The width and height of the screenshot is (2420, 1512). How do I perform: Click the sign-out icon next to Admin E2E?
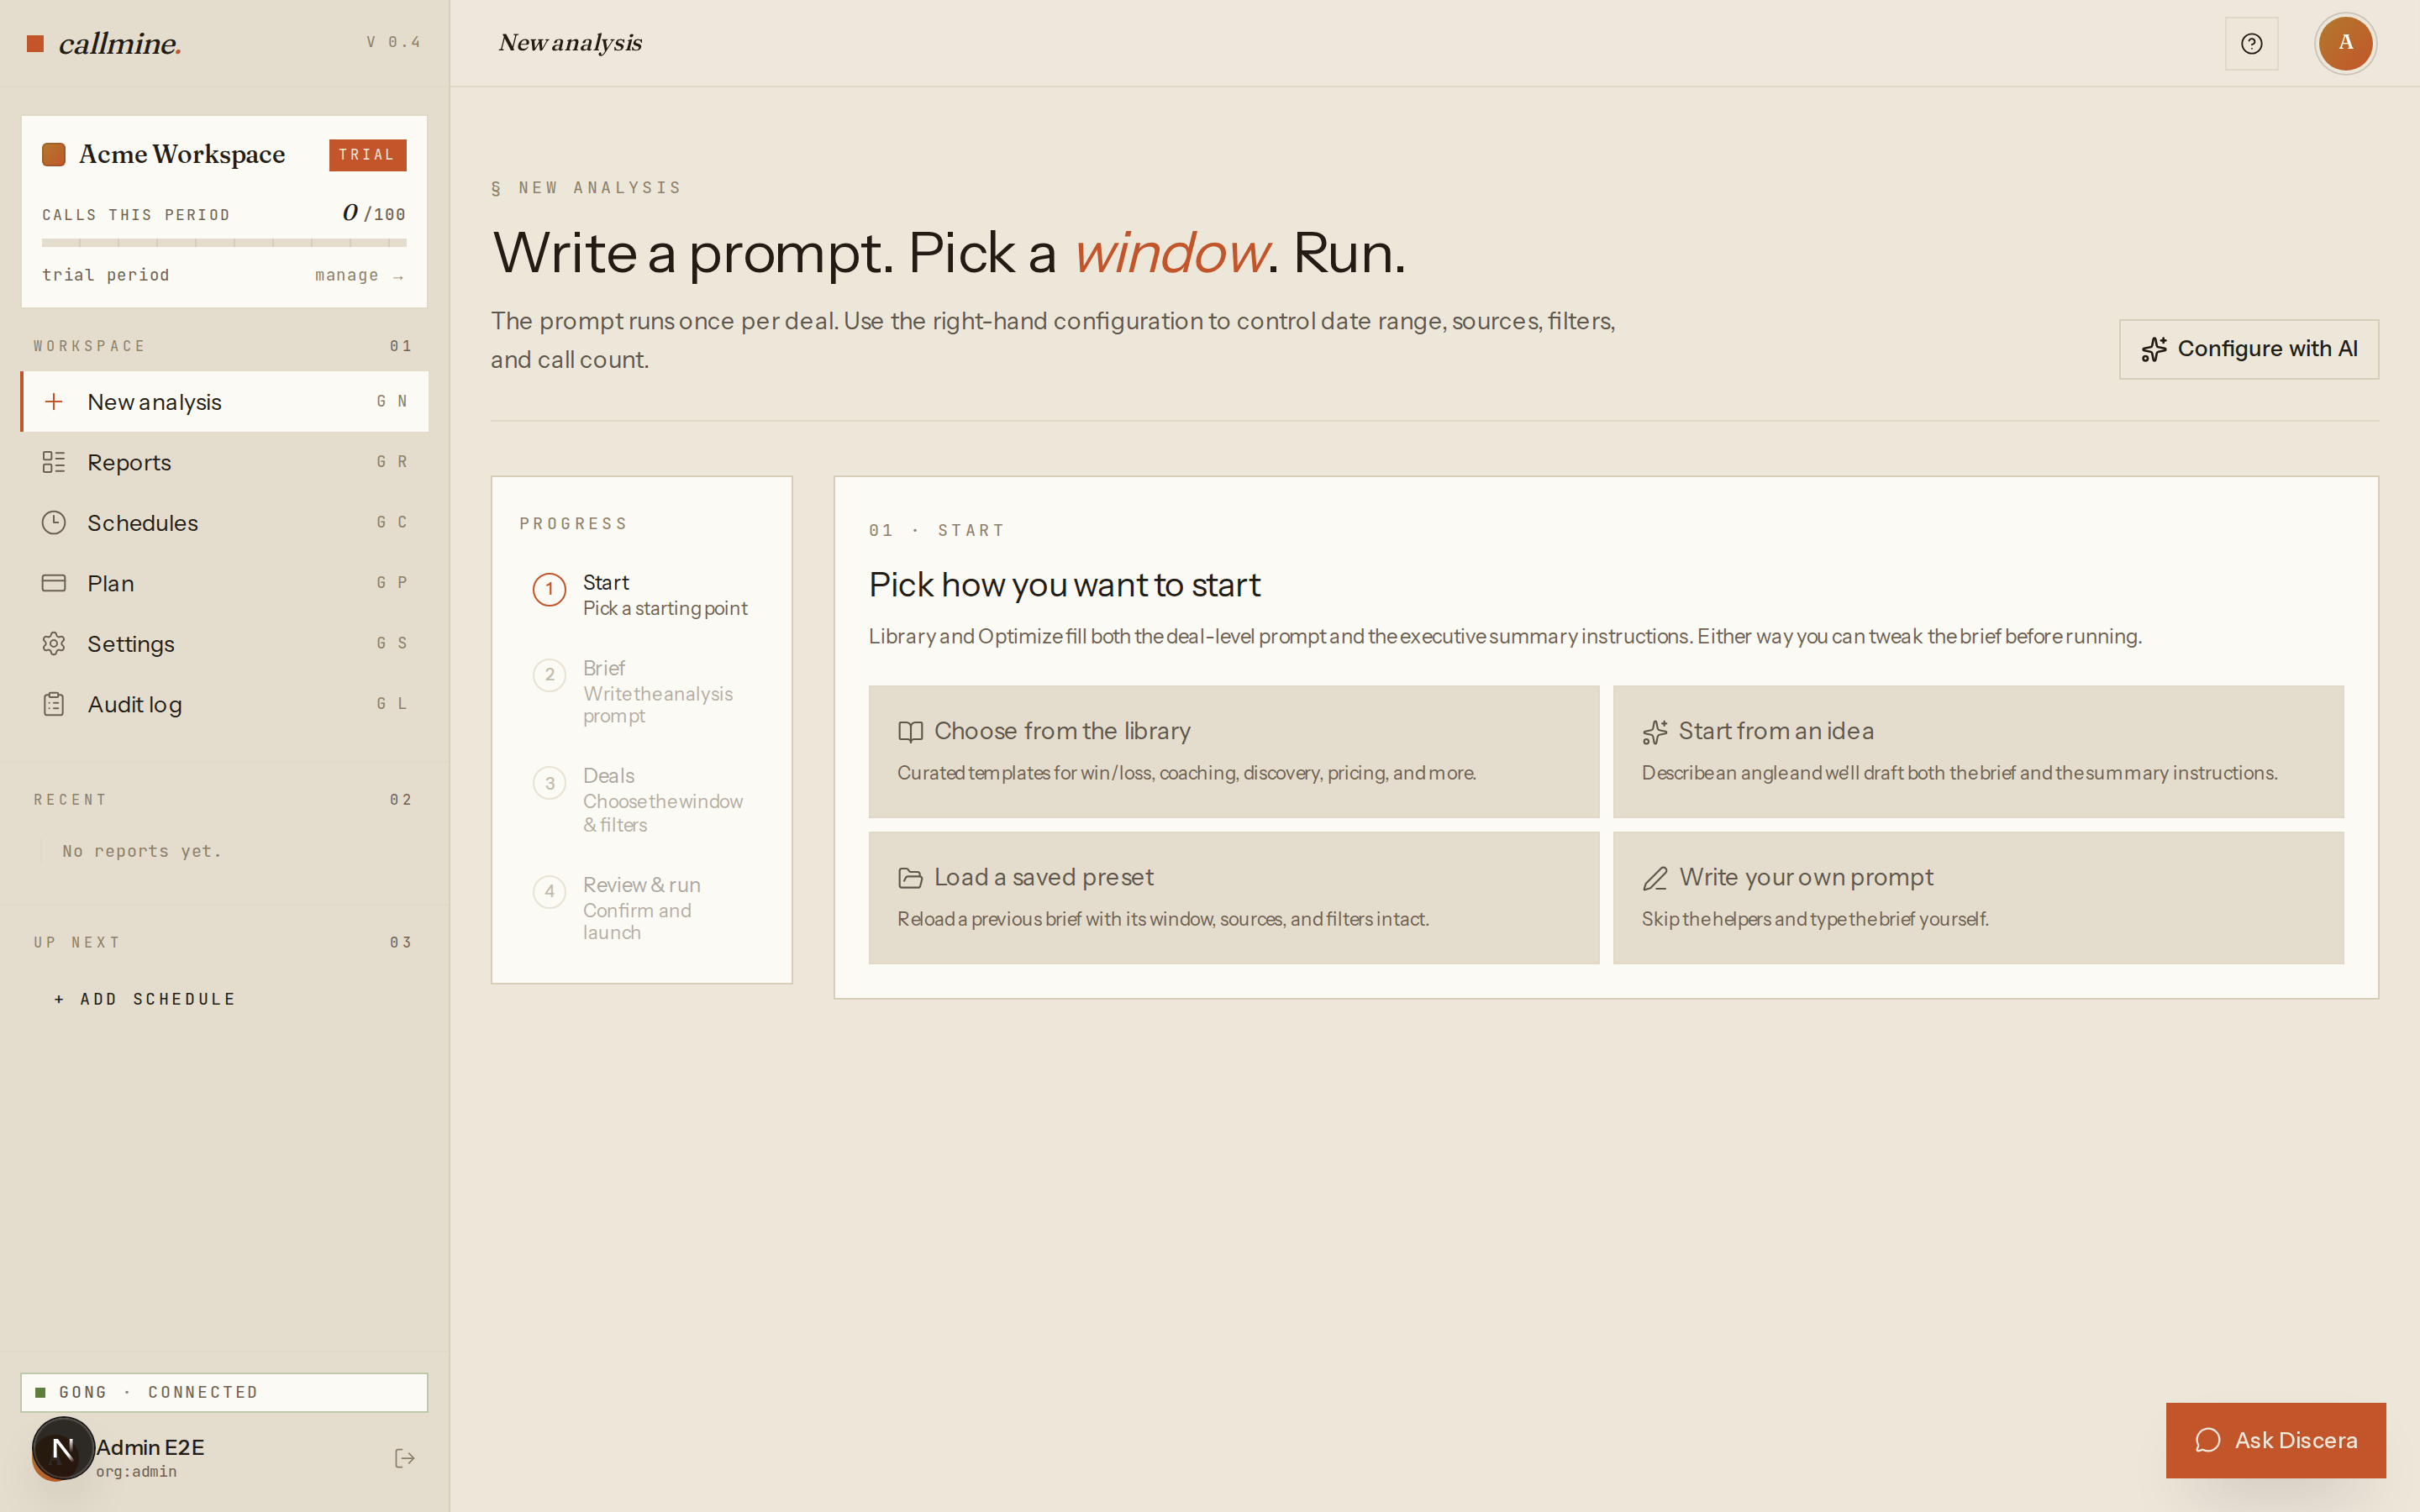[x=404, y=1458]
